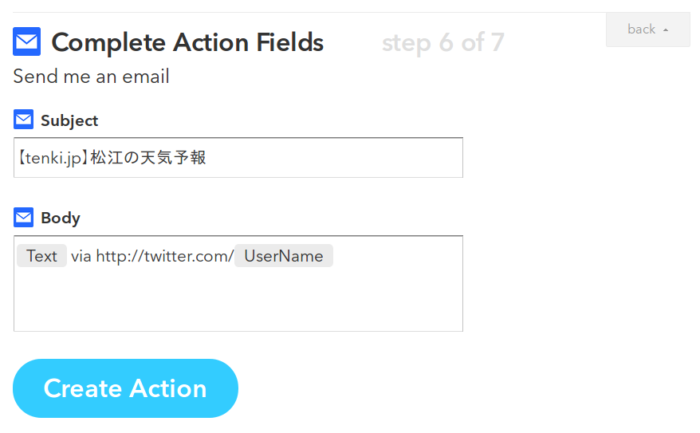Click the empty area of the Body textbox

click(238, 299)
